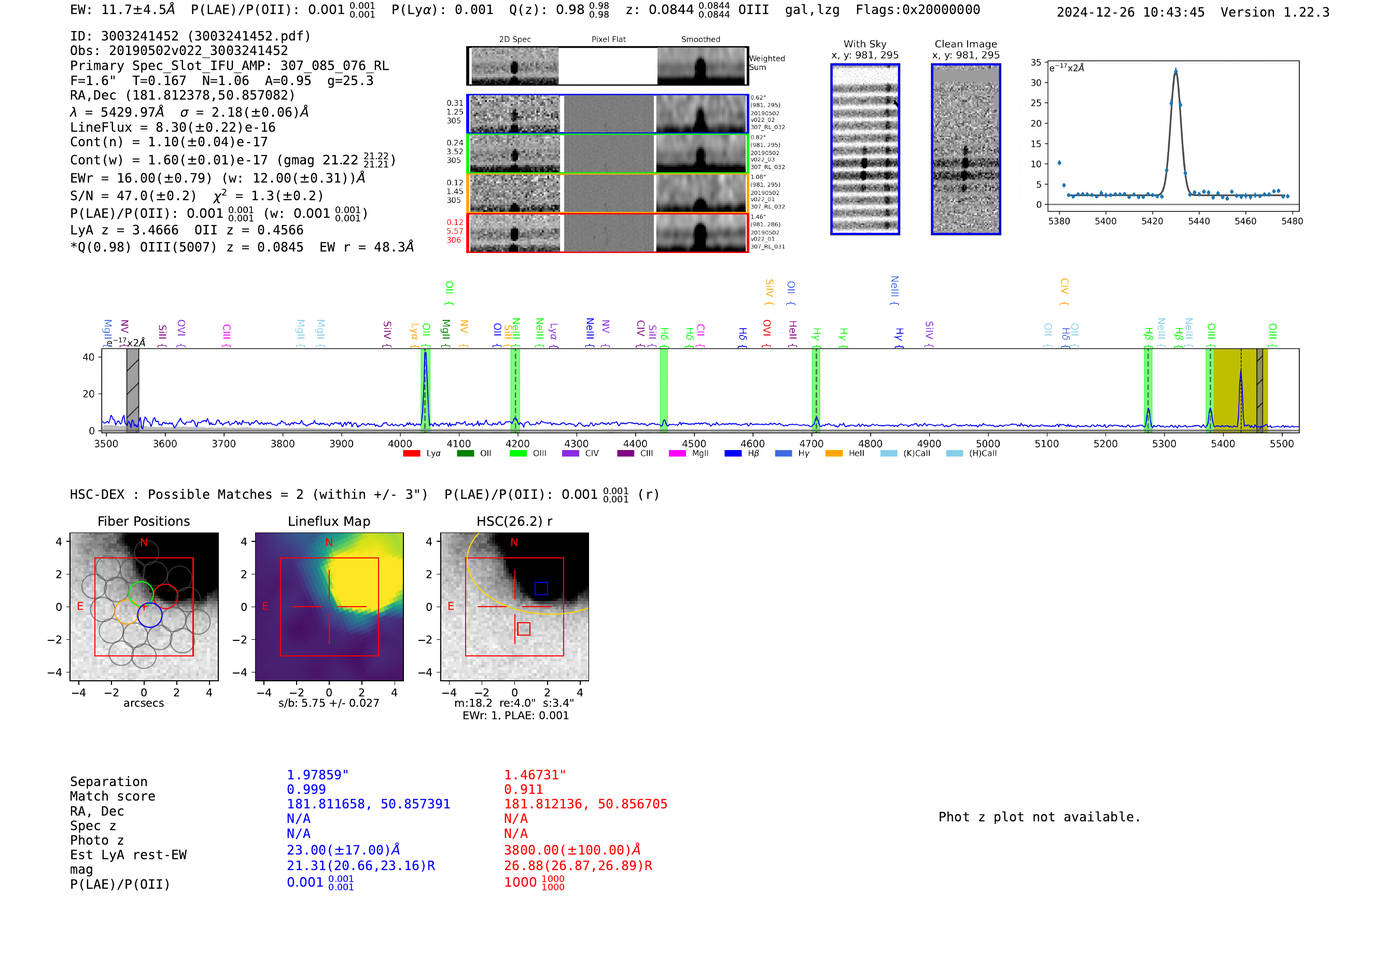This screenshot has width=1400, height=953.
Task: Click the blue fiber circle in Fiber Positions
Action: 150,614
